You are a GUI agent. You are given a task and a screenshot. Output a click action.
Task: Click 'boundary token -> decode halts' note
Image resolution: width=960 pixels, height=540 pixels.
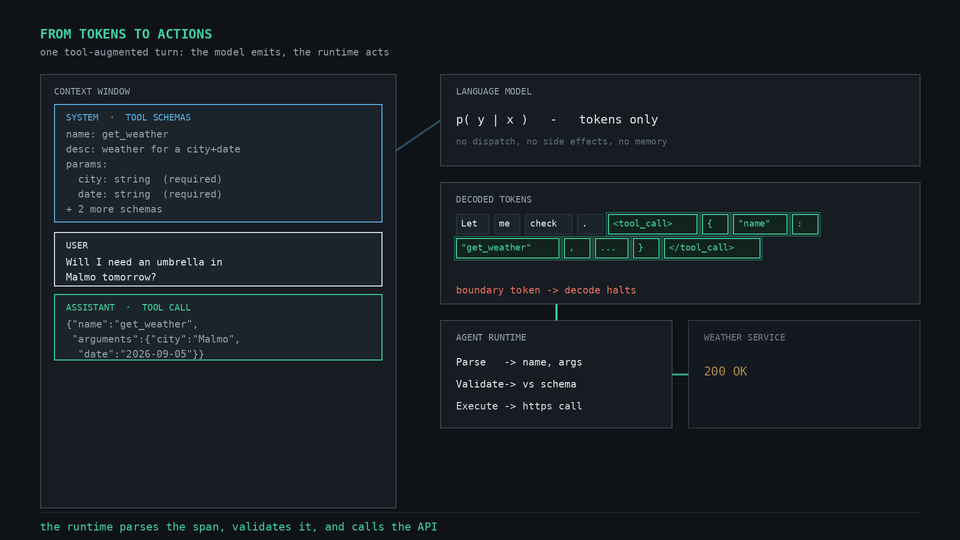pyautogui.click(x=546, y=290)
